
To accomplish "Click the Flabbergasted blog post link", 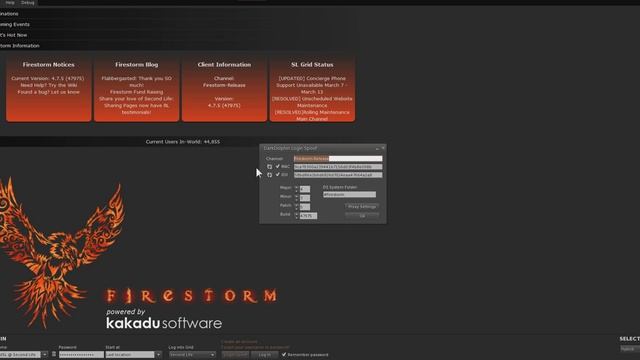I will point(136,82).
